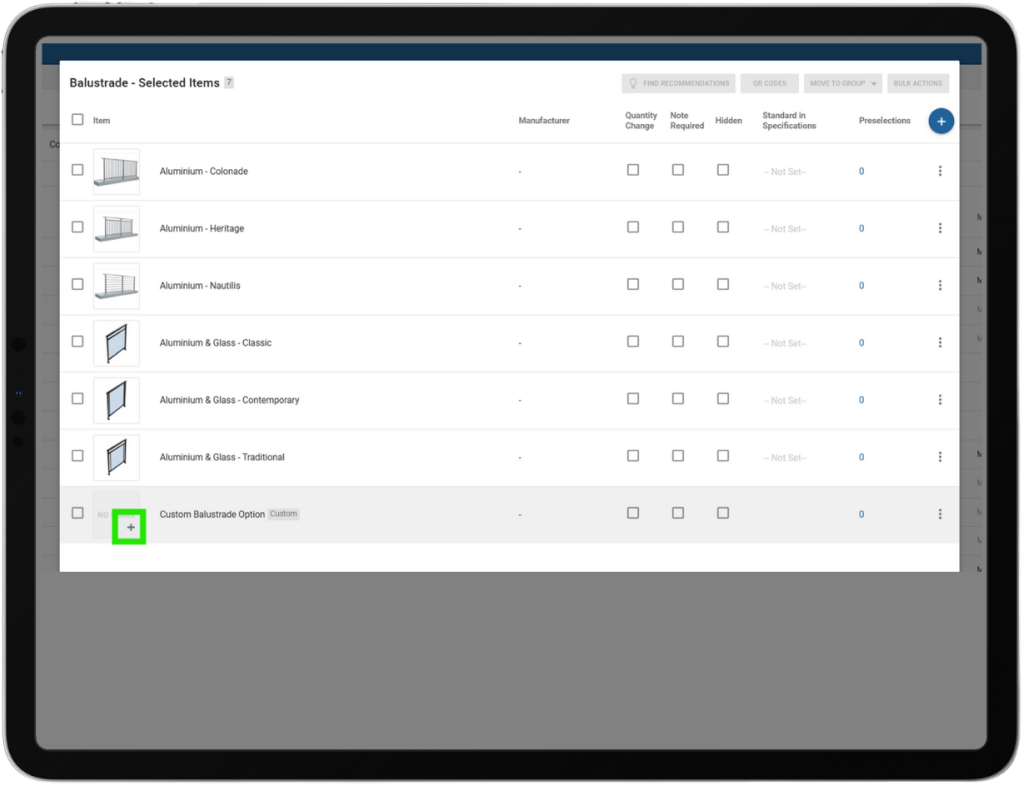Open three-dot menu for Custom Balustrade Option
This screenshot has width=1024, height=786.
pos(940,514)
